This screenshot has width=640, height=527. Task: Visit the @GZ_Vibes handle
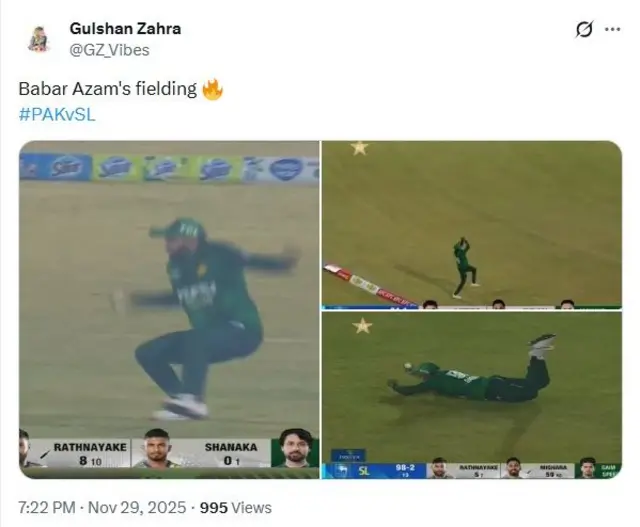pos(109,50)
